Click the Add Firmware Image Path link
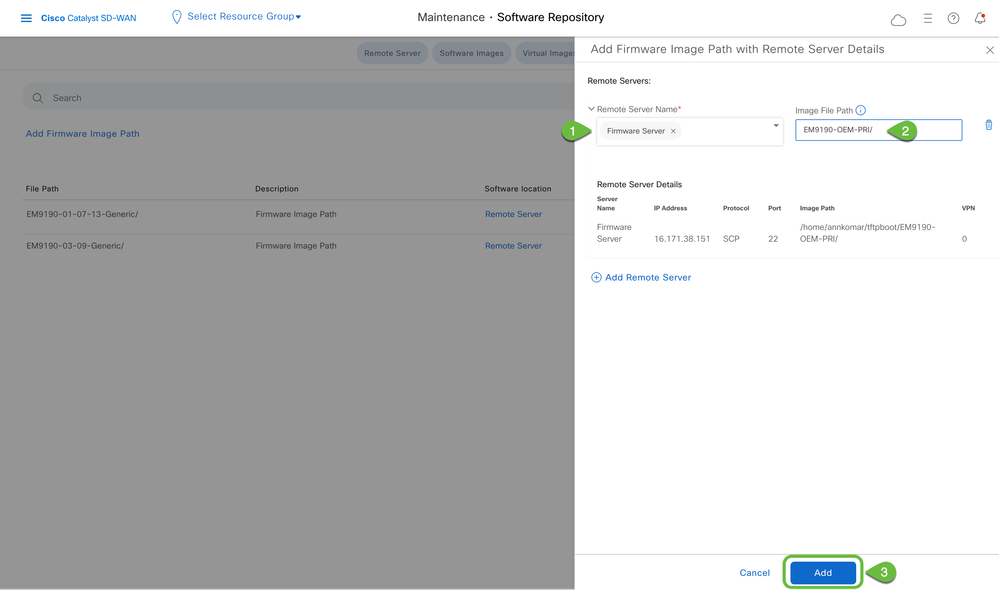 pos(82,134)
